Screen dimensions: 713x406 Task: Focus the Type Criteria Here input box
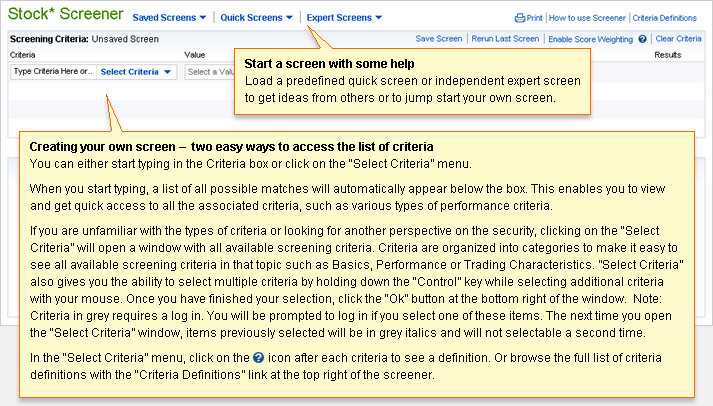52,72
